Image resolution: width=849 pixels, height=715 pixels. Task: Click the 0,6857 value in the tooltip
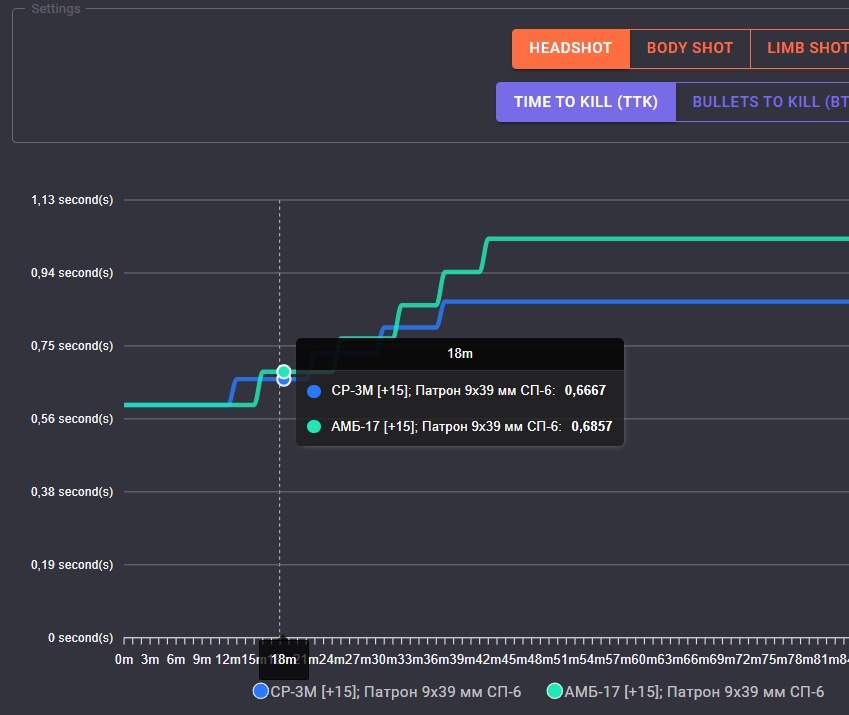(x=591, y=426)
